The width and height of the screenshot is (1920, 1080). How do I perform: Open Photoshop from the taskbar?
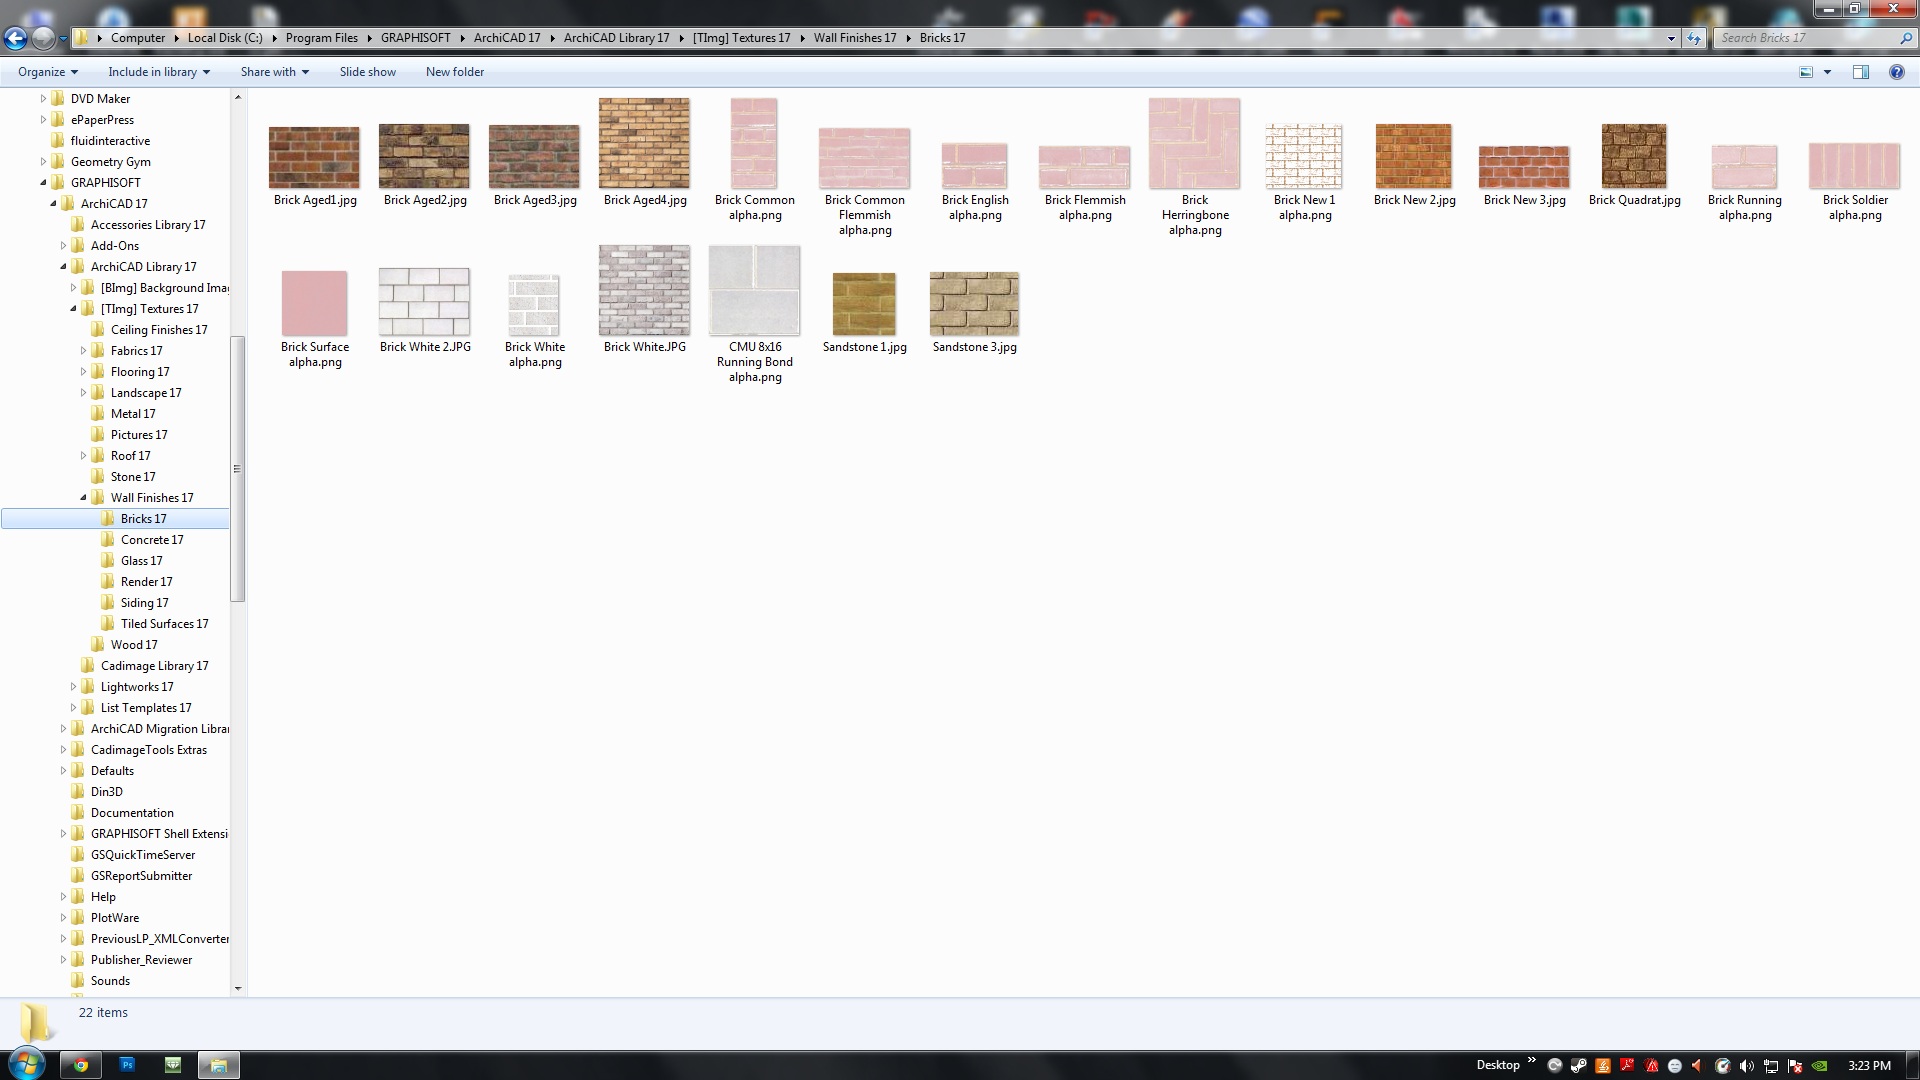pyautogui.click(x=127, y=1065)
